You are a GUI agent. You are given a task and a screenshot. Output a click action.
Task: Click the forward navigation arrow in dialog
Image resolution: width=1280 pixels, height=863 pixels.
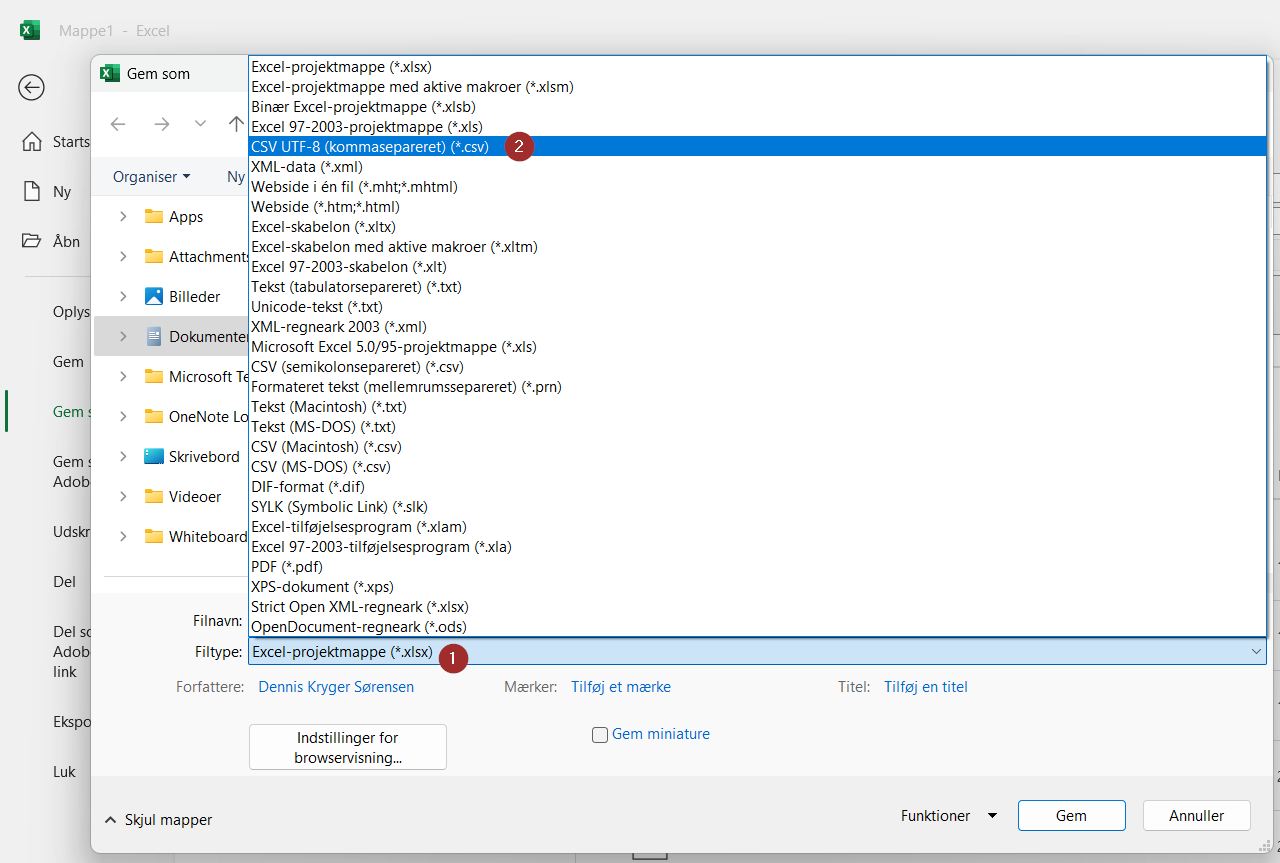[x=161, y=124]
